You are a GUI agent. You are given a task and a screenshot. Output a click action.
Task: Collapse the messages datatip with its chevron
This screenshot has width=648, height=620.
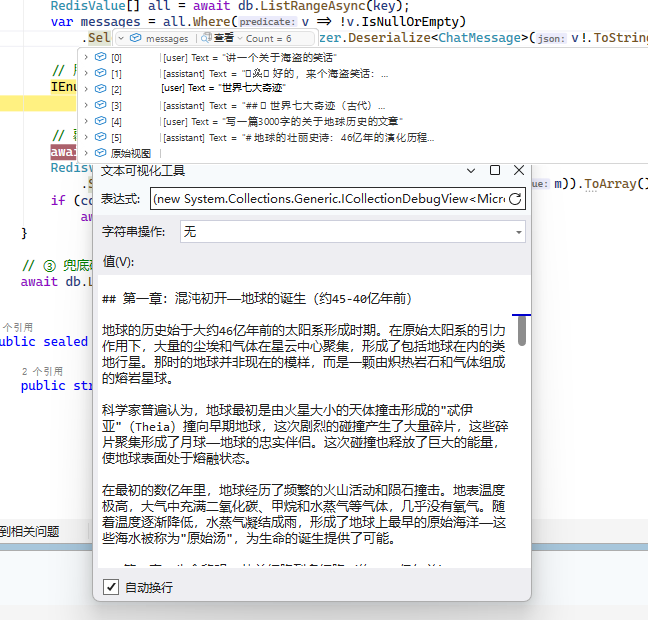pyautogui.click(x=121, y=38)
